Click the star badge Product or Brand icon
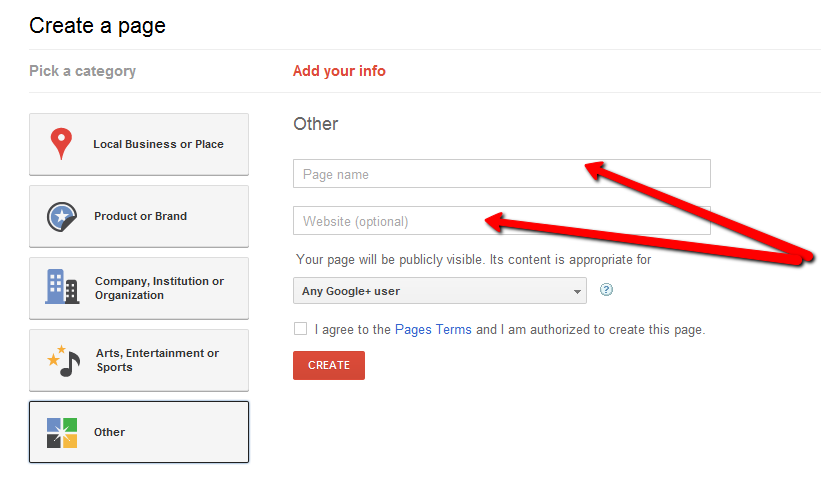Screen dimensions: 821x481 coord(62,216)
